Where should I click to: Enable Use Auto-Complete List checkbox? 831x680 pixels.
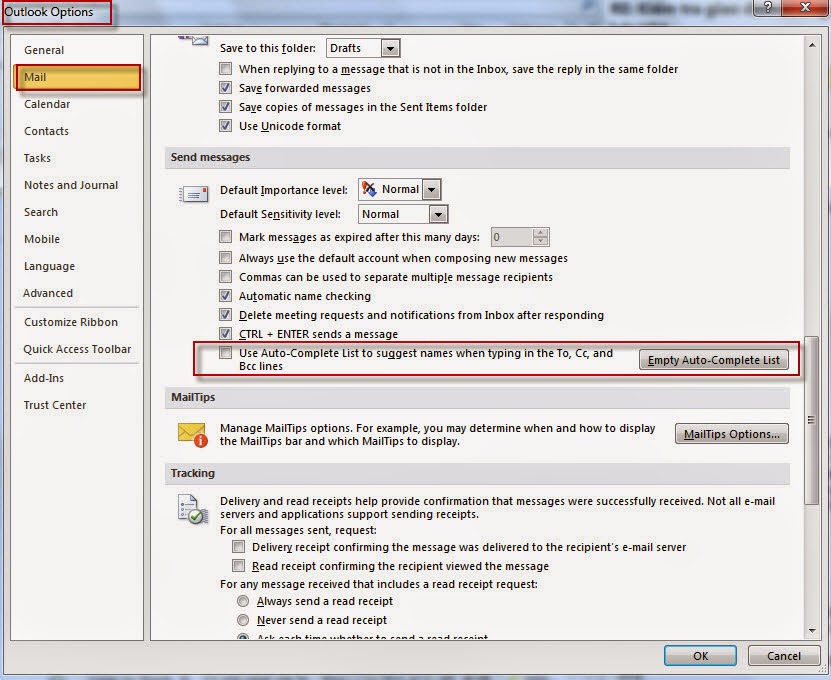226,353
